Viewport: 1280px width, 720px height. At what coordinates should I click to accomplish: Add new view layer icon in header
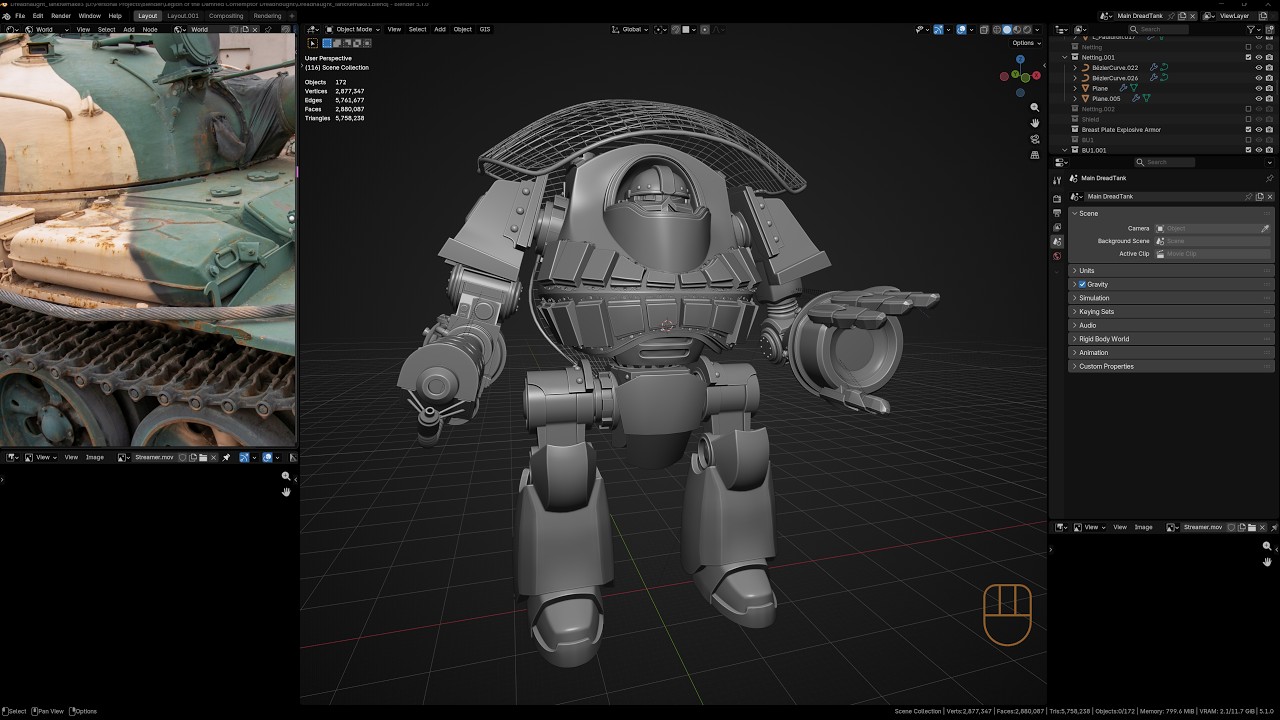pyautogui.click(x=1262, y=16)
